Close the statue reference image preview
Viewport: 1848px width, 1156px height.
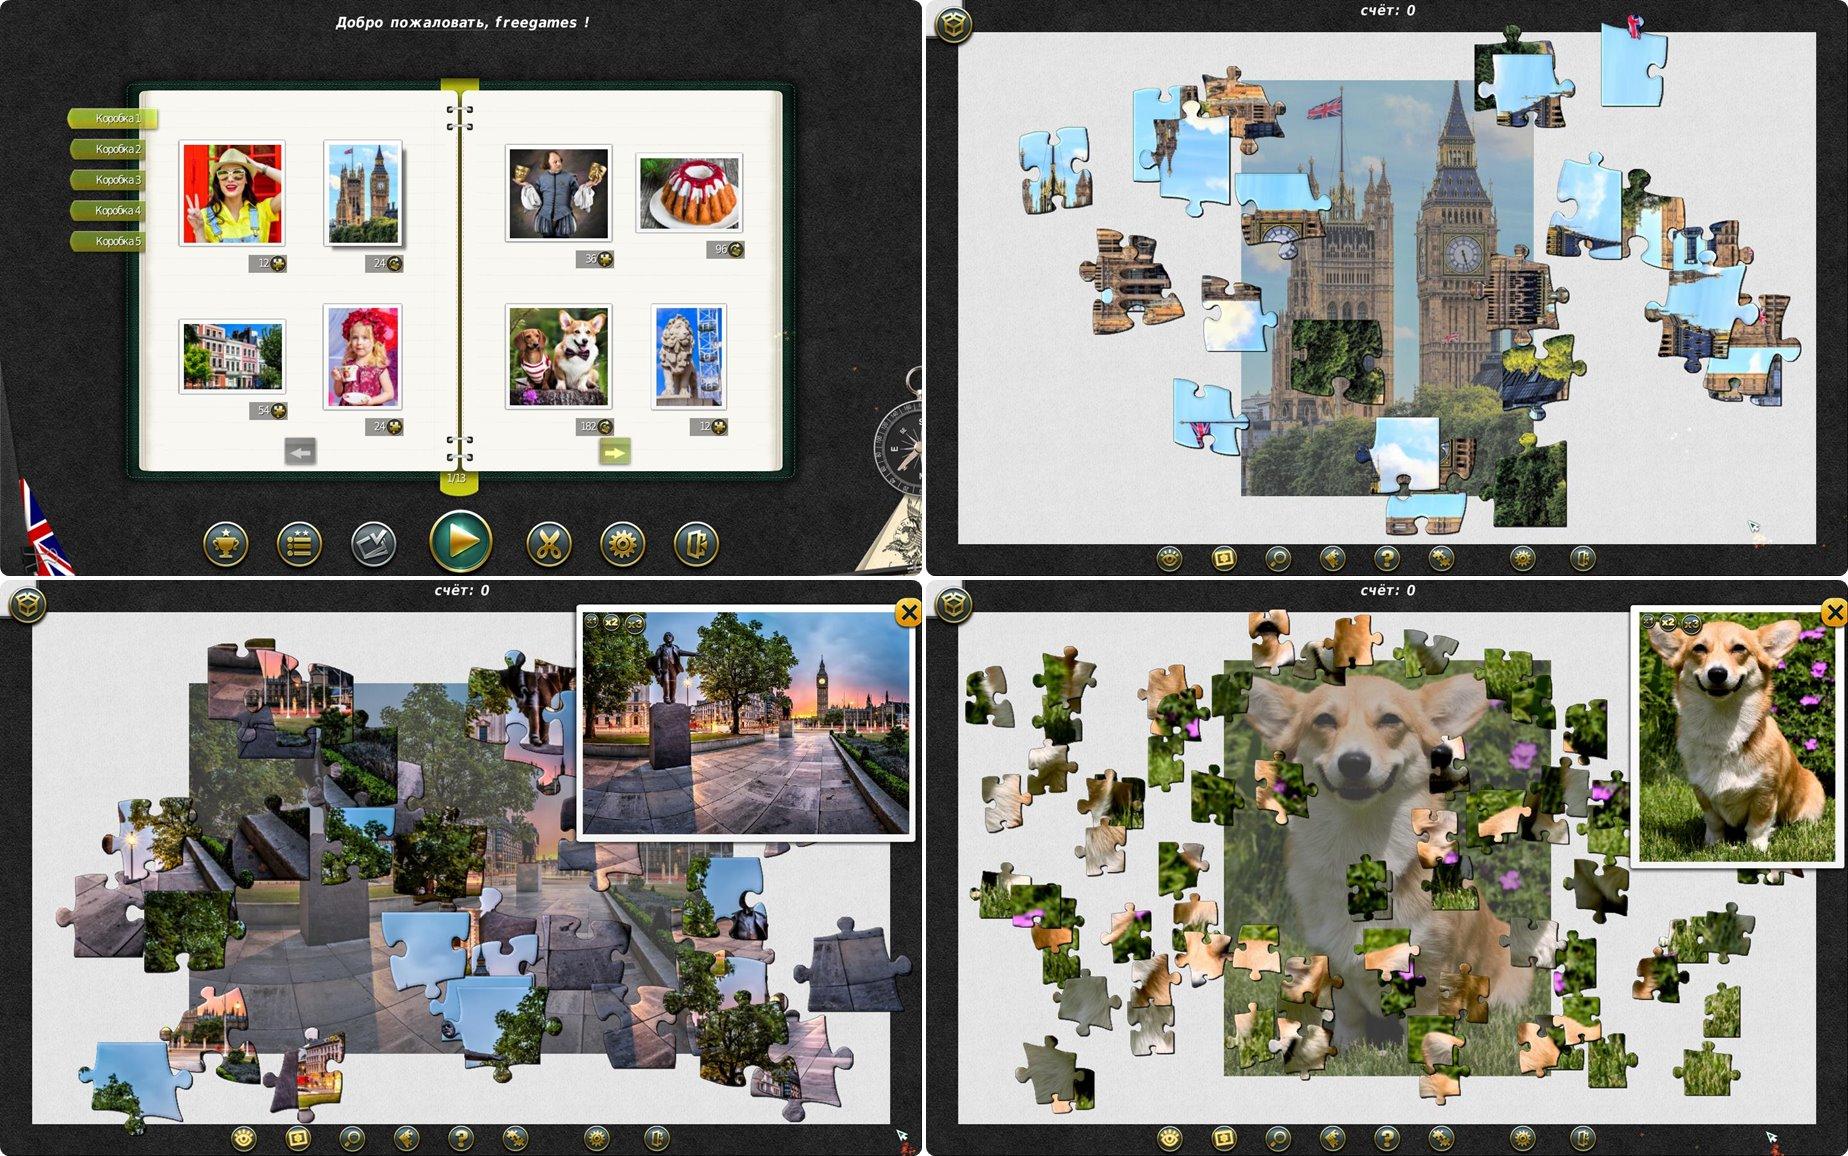(x=907, y=612)
